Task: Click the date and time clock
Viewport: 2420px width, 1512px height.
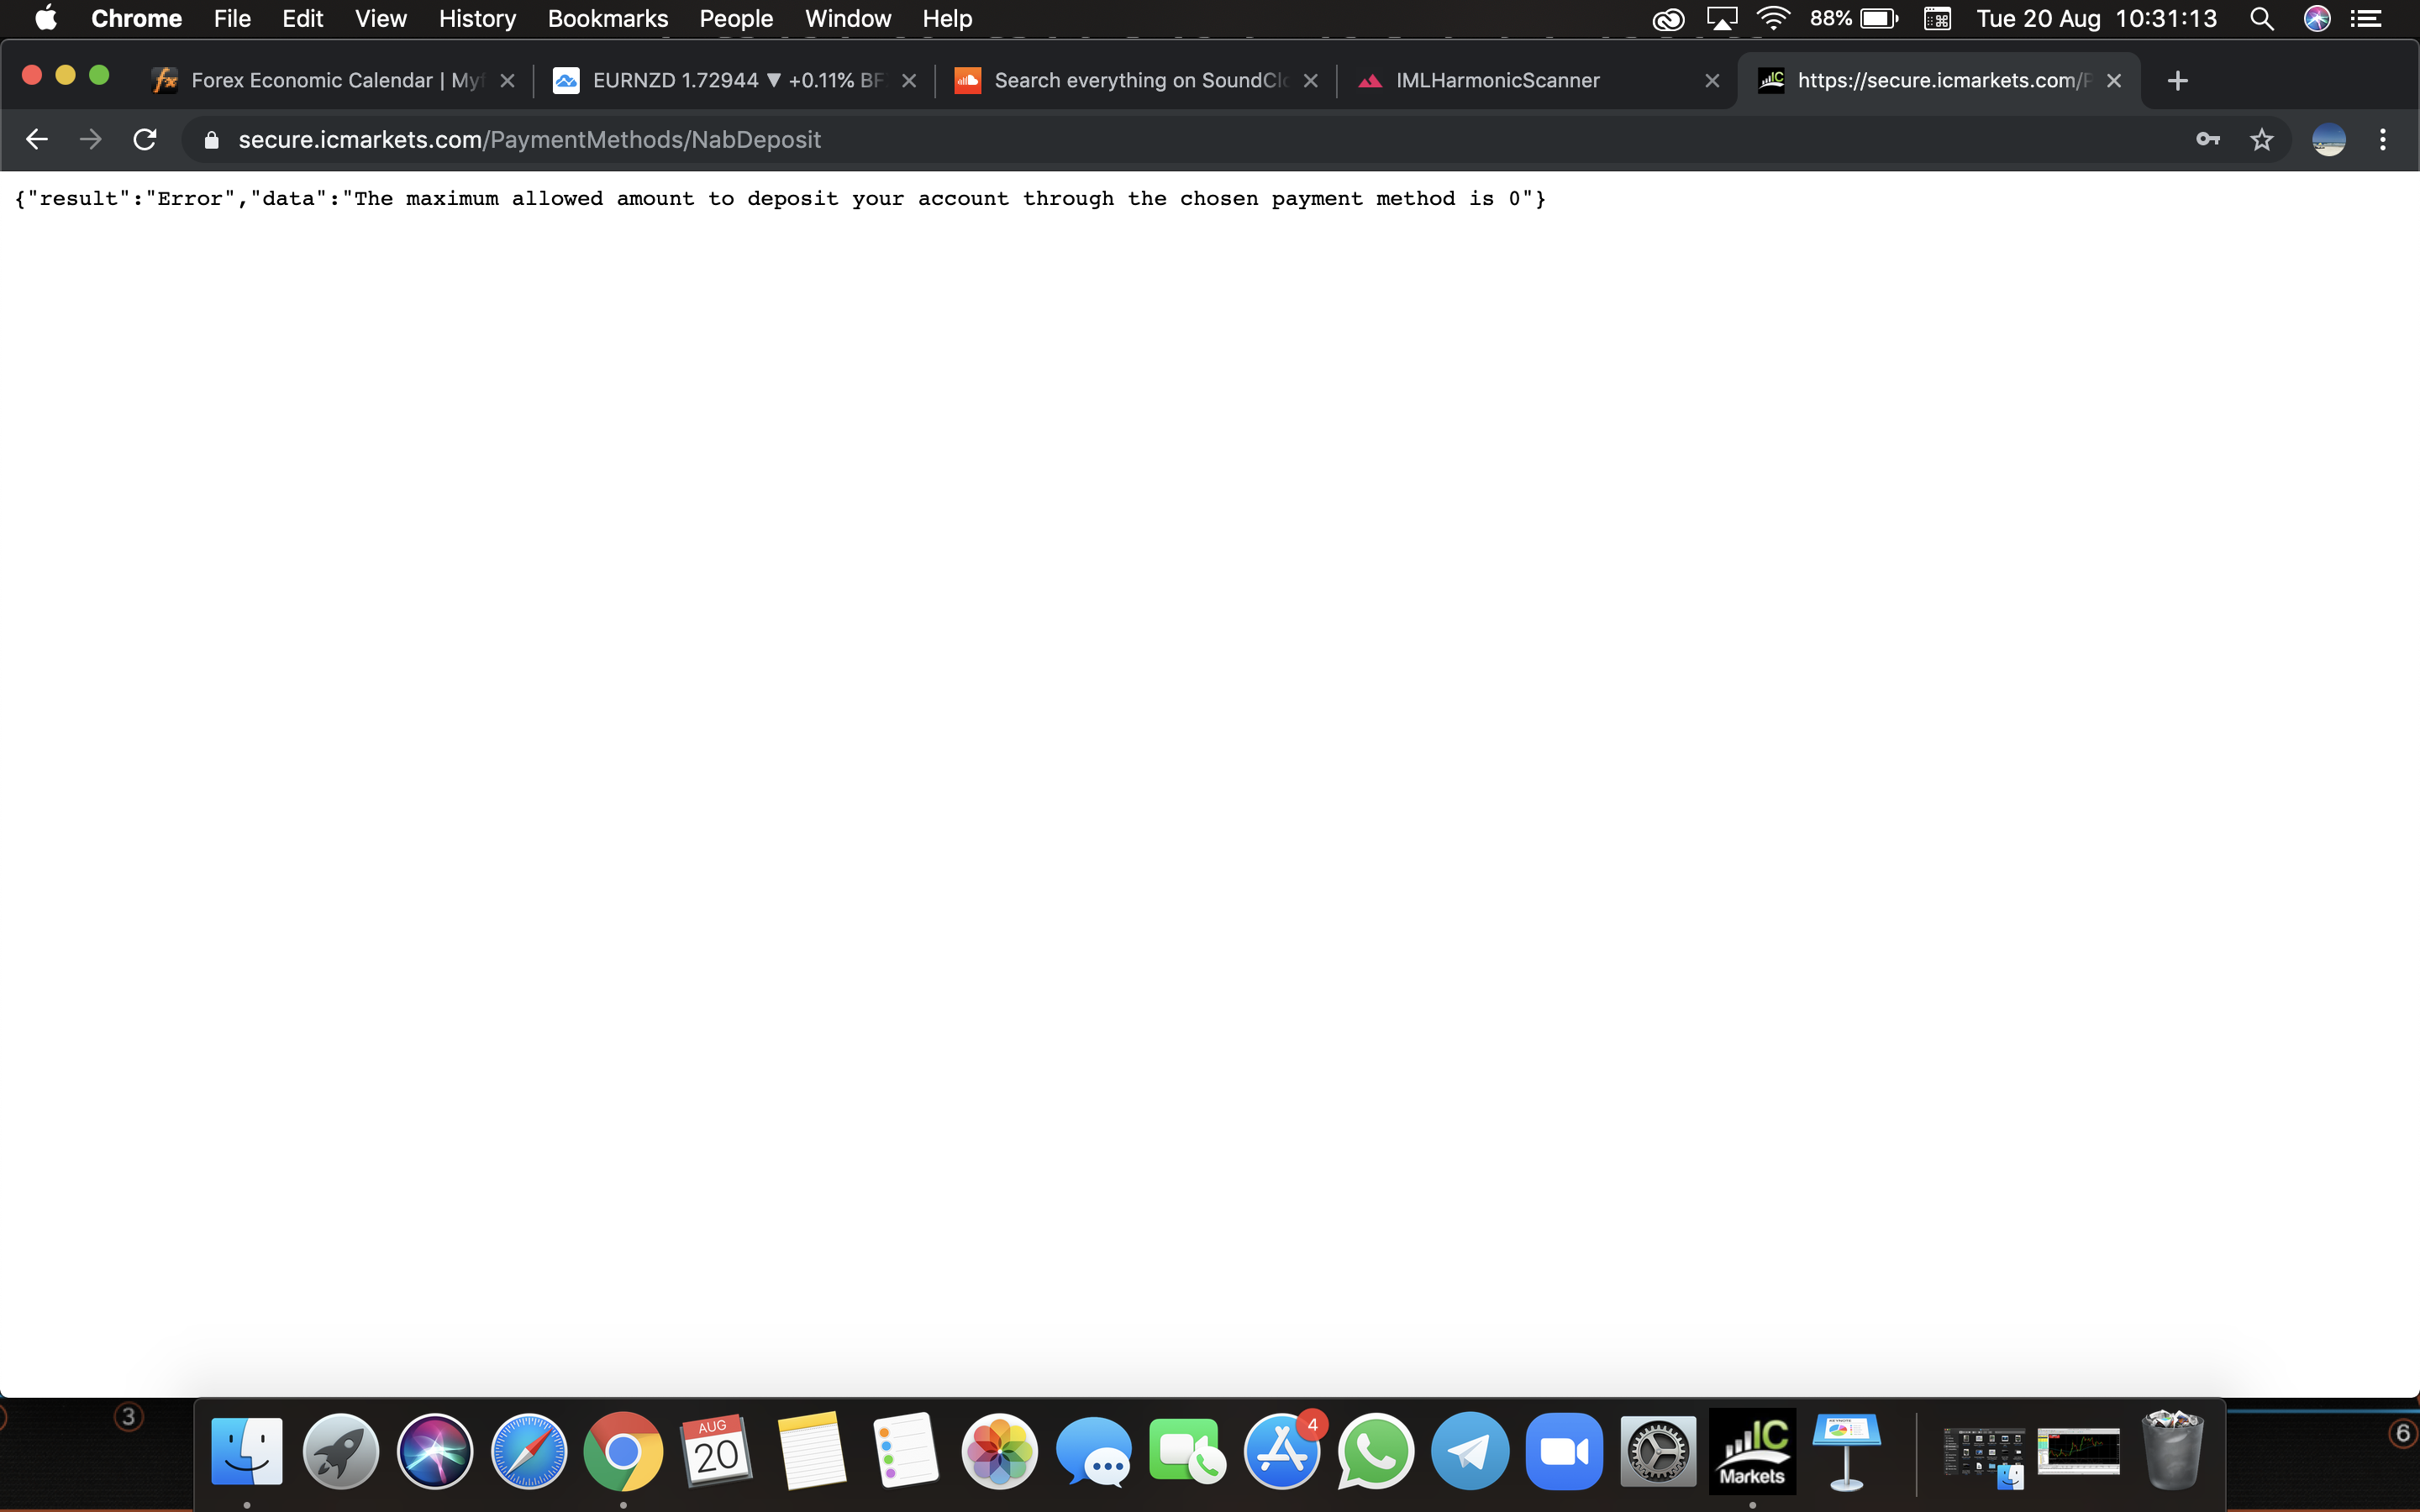Action: (2097, 19)
